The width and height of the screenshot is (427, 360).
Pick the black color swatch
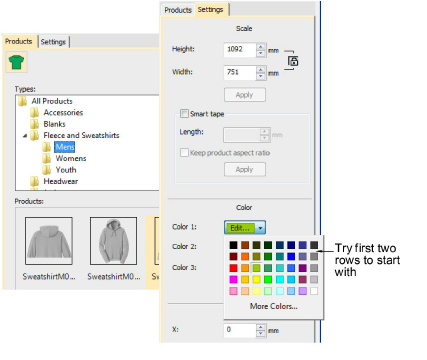click(233, 245)
